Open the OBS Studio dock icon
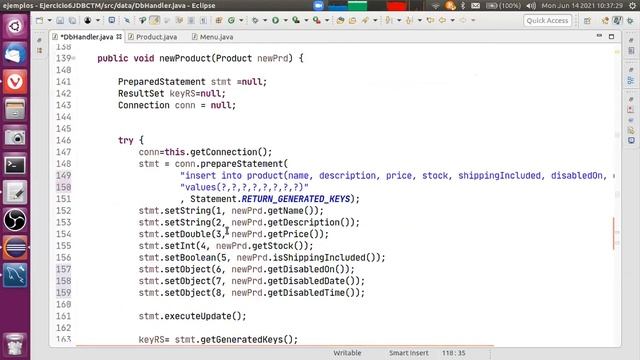Image resolution: width=640 pixels, height=360 pixels. tap(15, 220)
